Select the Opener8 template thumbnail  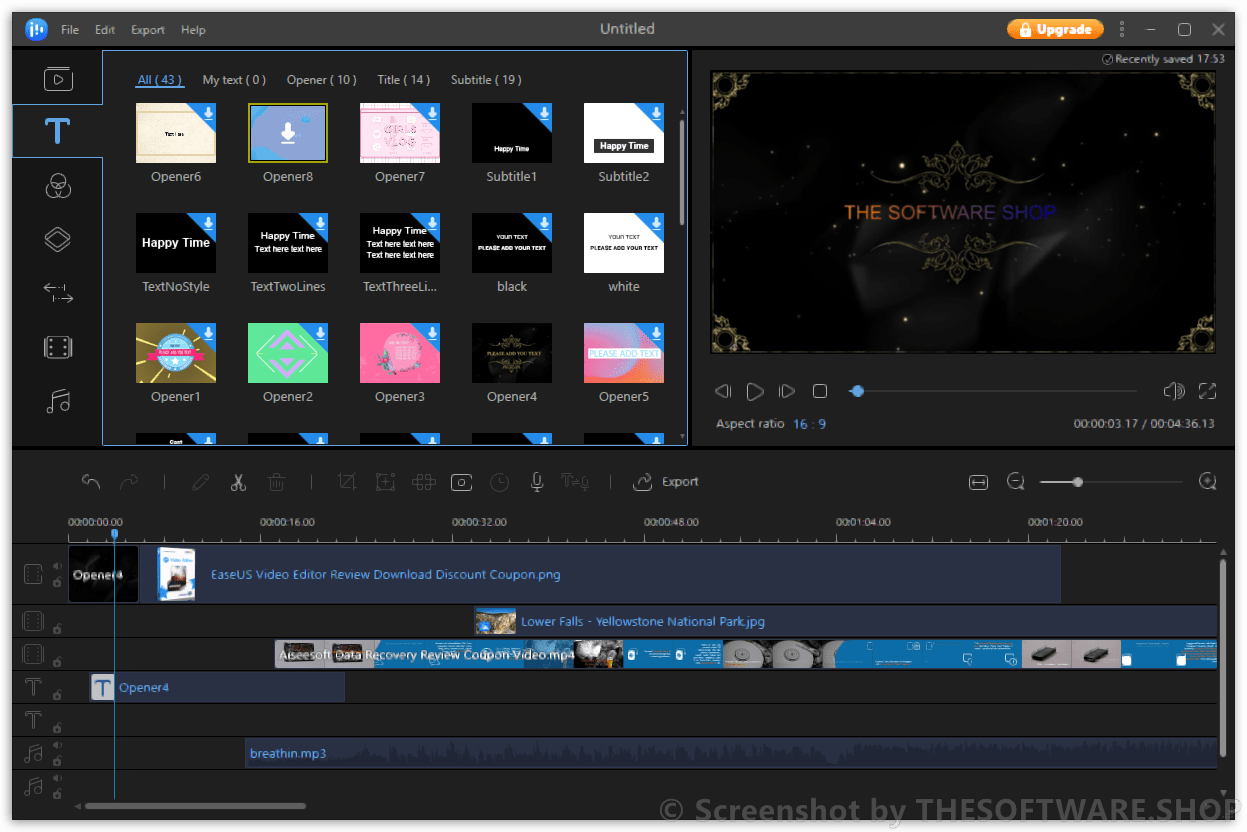[x=287, y=132]
